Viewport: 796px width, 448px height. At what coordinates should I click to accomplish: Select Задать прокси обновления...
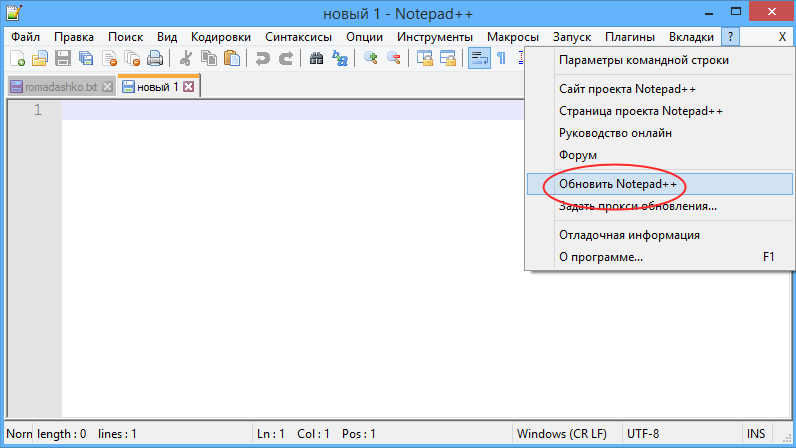tap(660, 206)
